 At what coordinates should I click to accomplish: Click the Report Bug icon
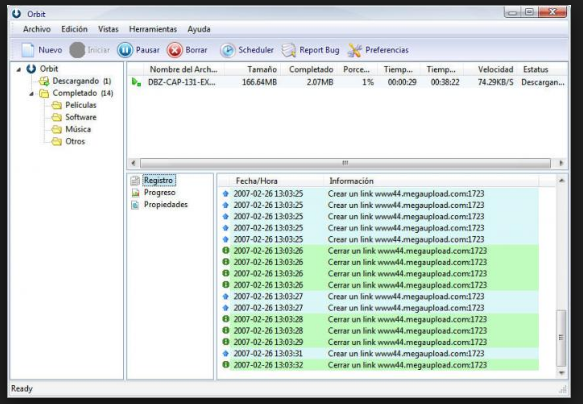click(x=289, y=50)
